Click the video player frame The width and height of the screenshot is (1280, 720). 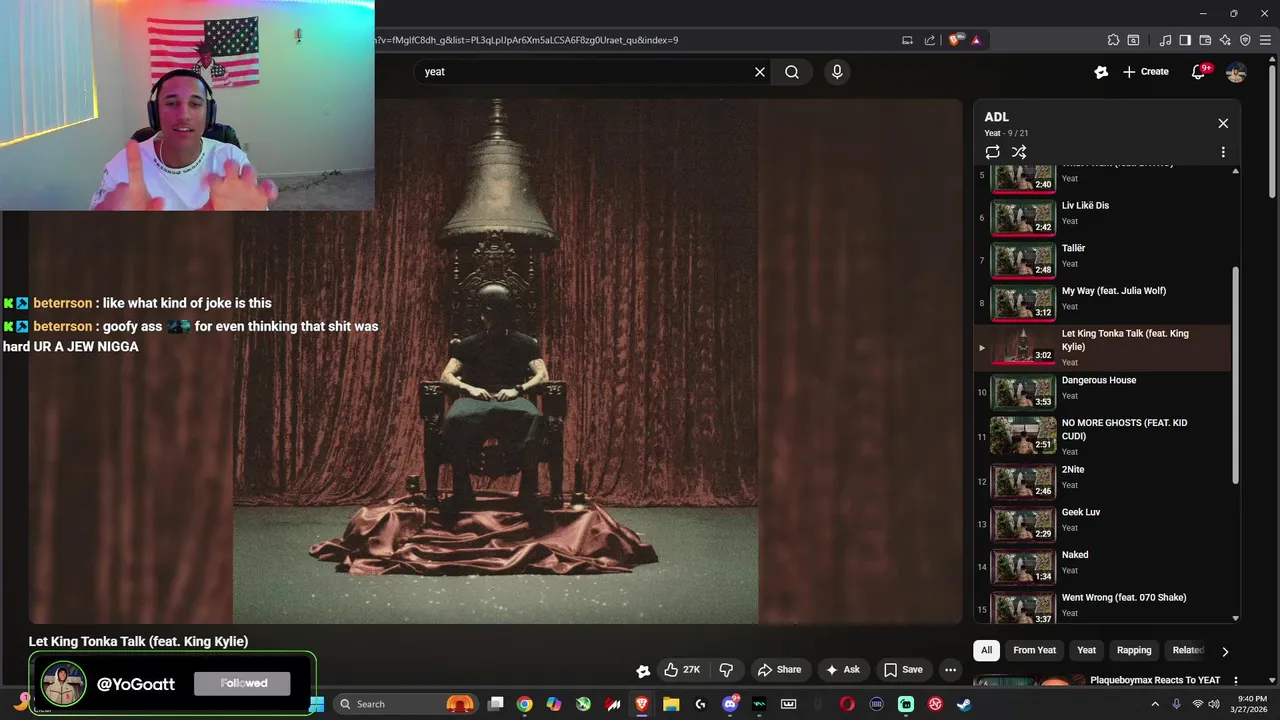495,361
